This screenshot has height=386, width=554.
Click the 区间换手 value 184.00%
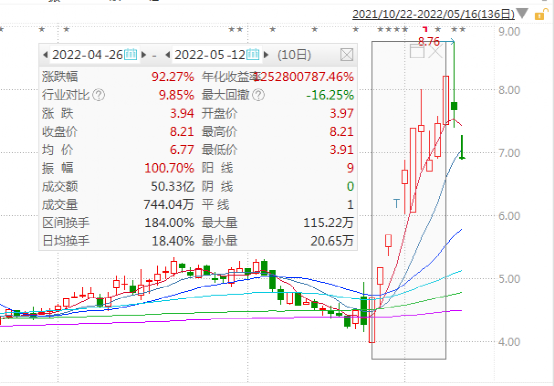(170, 223)
